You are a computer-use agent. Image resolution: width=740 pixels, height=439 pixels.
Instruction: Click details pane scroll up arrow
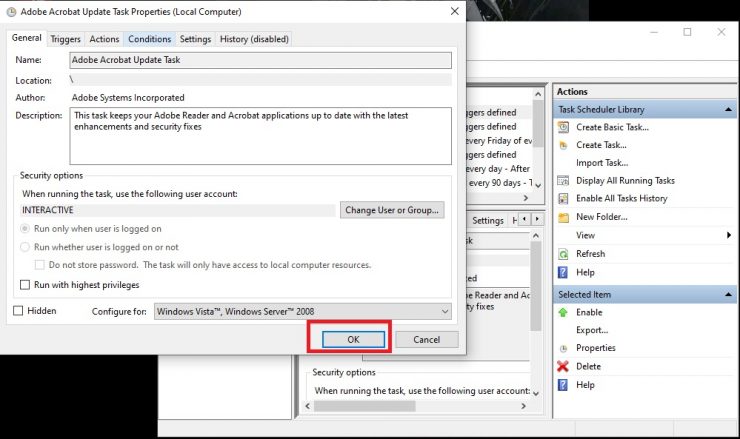(536, 235)
